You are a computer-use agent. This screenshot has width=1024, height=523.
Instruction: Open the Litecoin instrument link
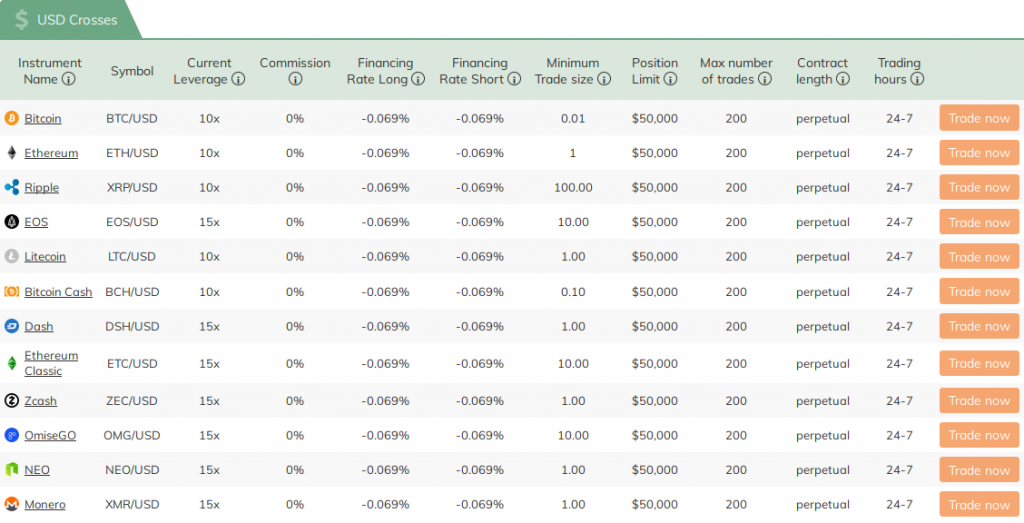point(45,257)
